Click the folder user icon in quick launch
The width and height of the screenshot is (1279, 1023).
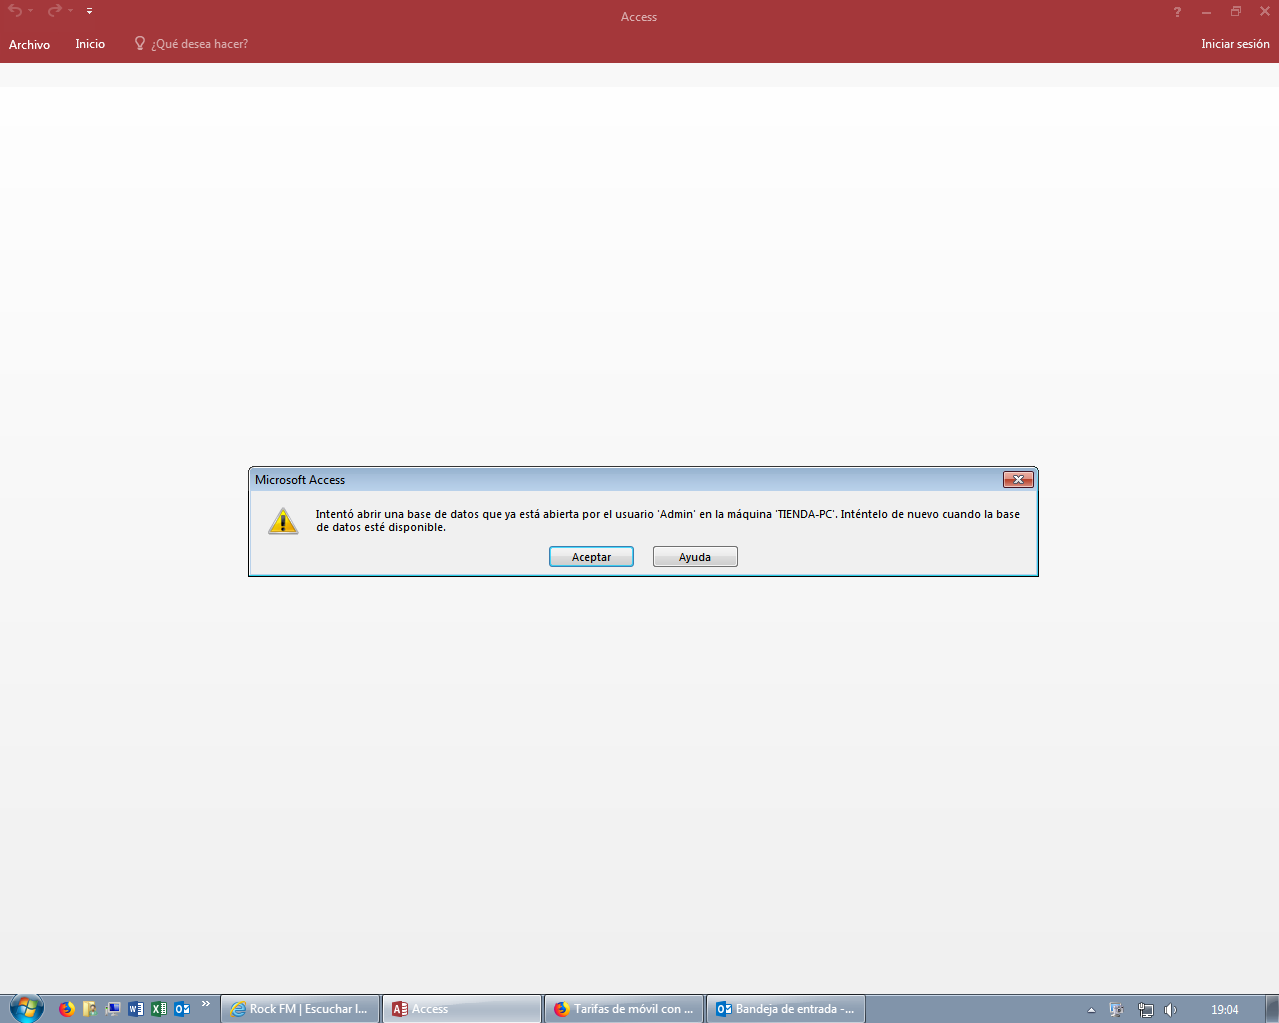click(90, 1009)
